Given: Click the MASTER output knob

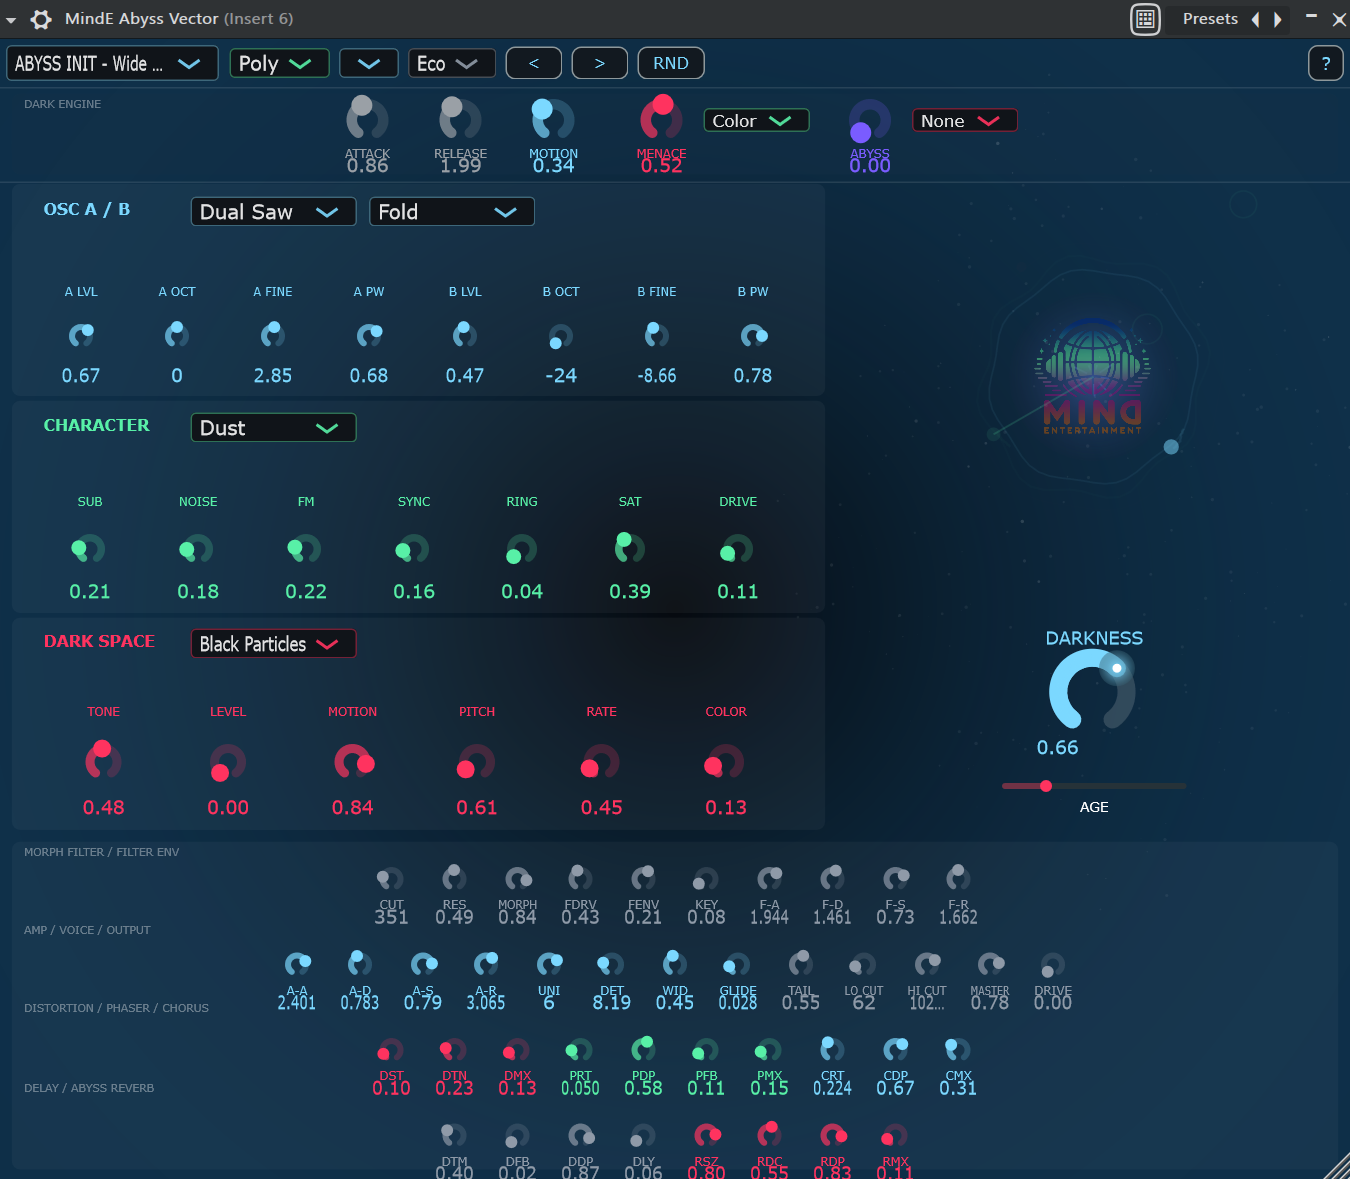Looking at the screenshot, I should pyautogui.click(x=990, y=964).
